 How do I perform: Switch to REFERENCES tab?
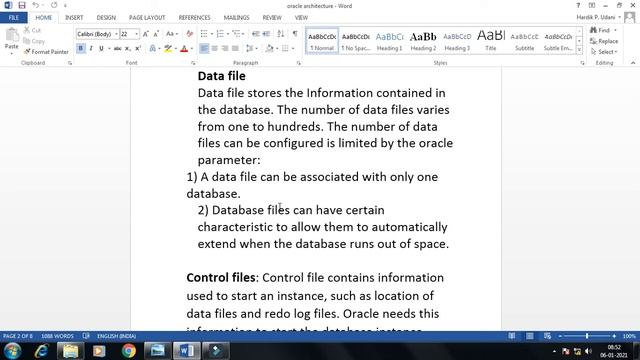(x=194, y=18)
